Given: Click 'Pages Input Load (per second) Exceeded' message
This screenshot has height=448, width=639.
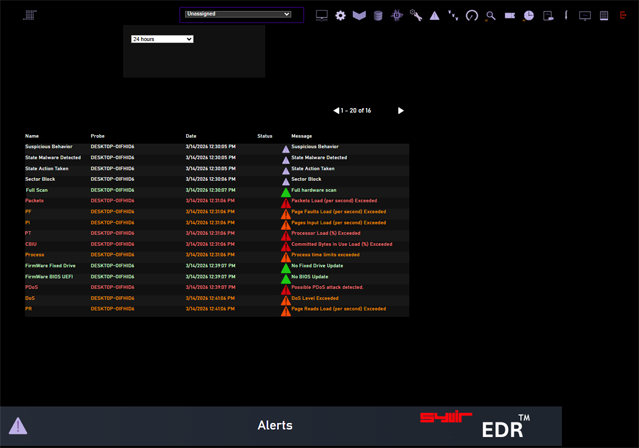Looking at the screenshot, I should point(339,223).
